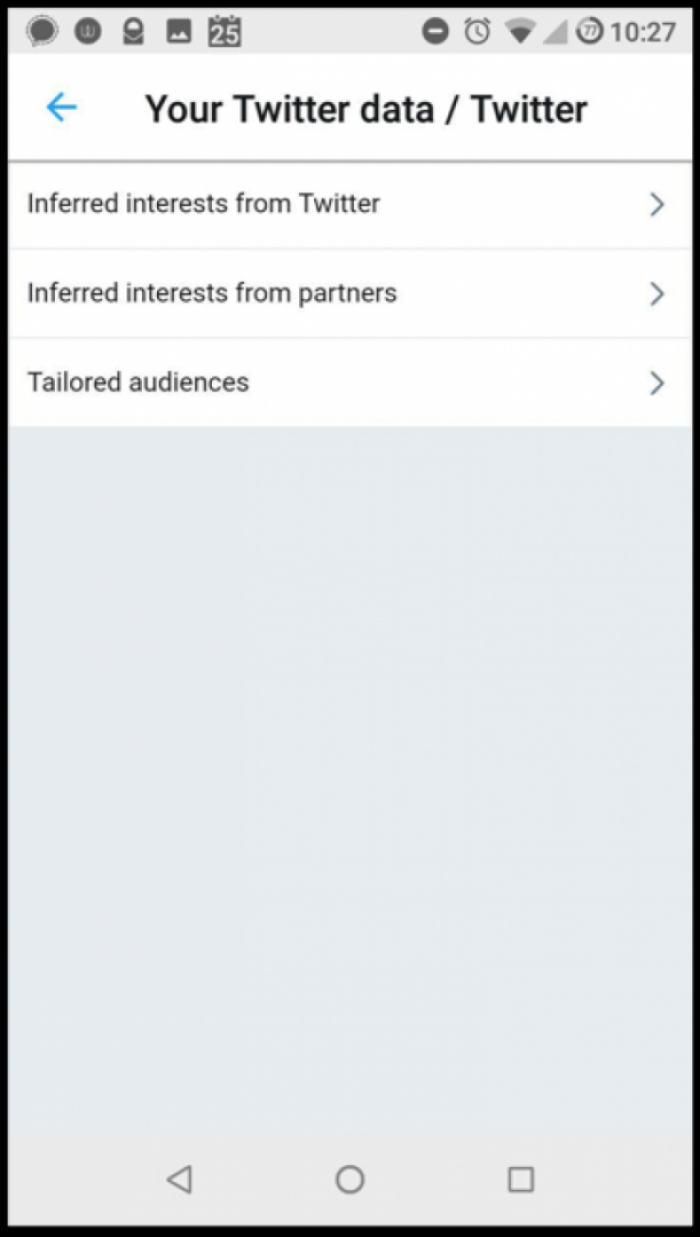
Task: Tap the do not disturb status icon
Action: (435, 31)
